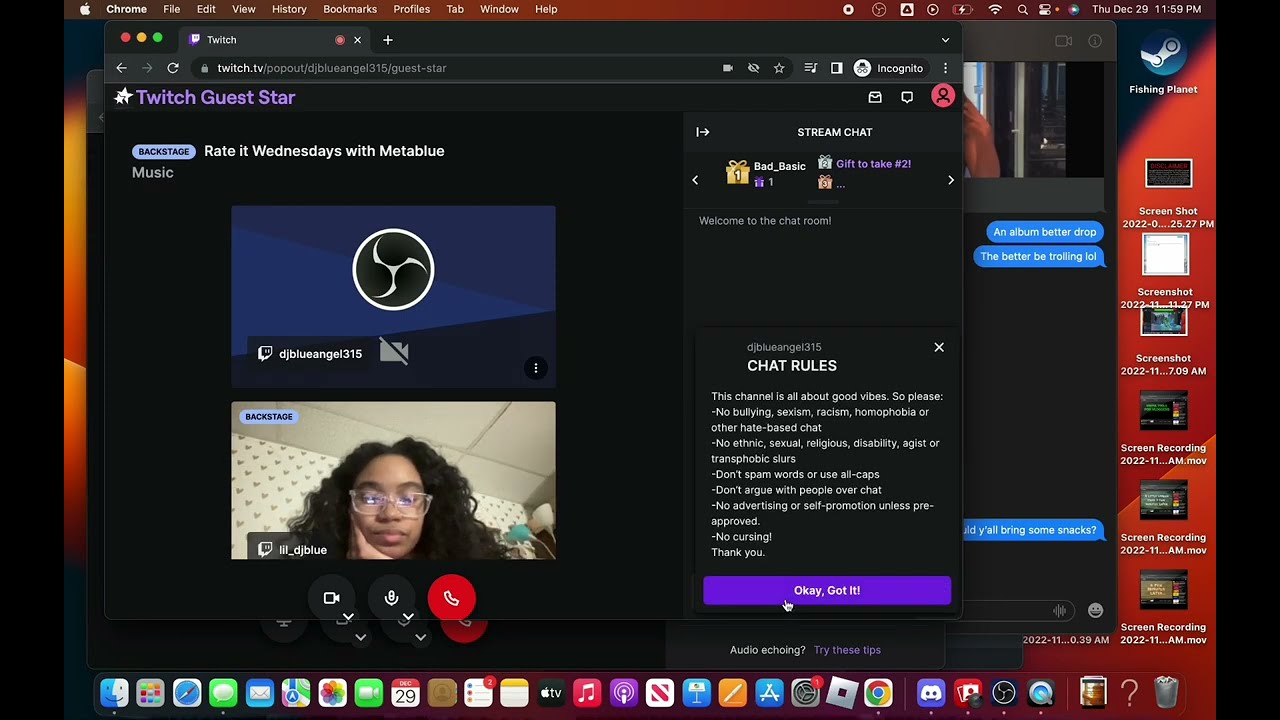Toggle Chrome side panel

837,68
